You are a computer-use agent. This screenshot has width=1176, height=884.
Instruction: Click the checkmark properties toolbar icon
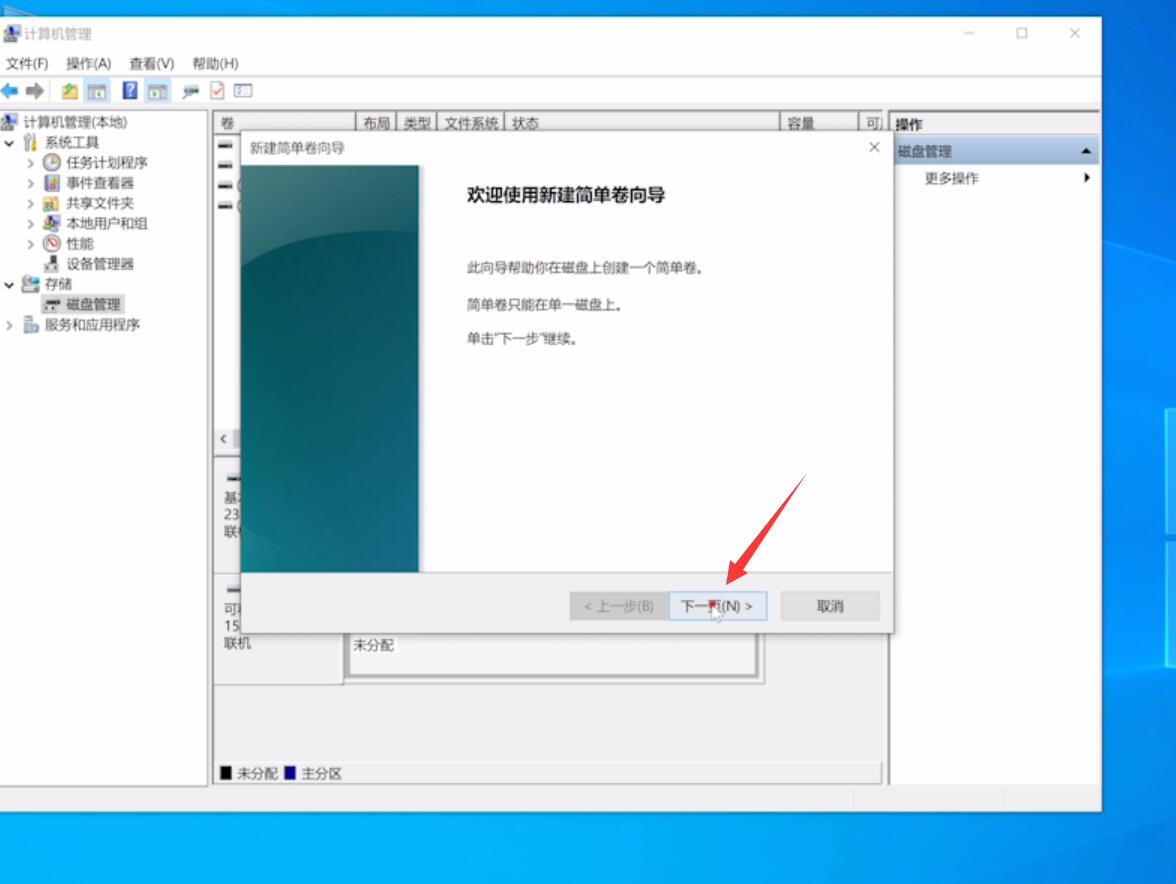pos(217,91)
